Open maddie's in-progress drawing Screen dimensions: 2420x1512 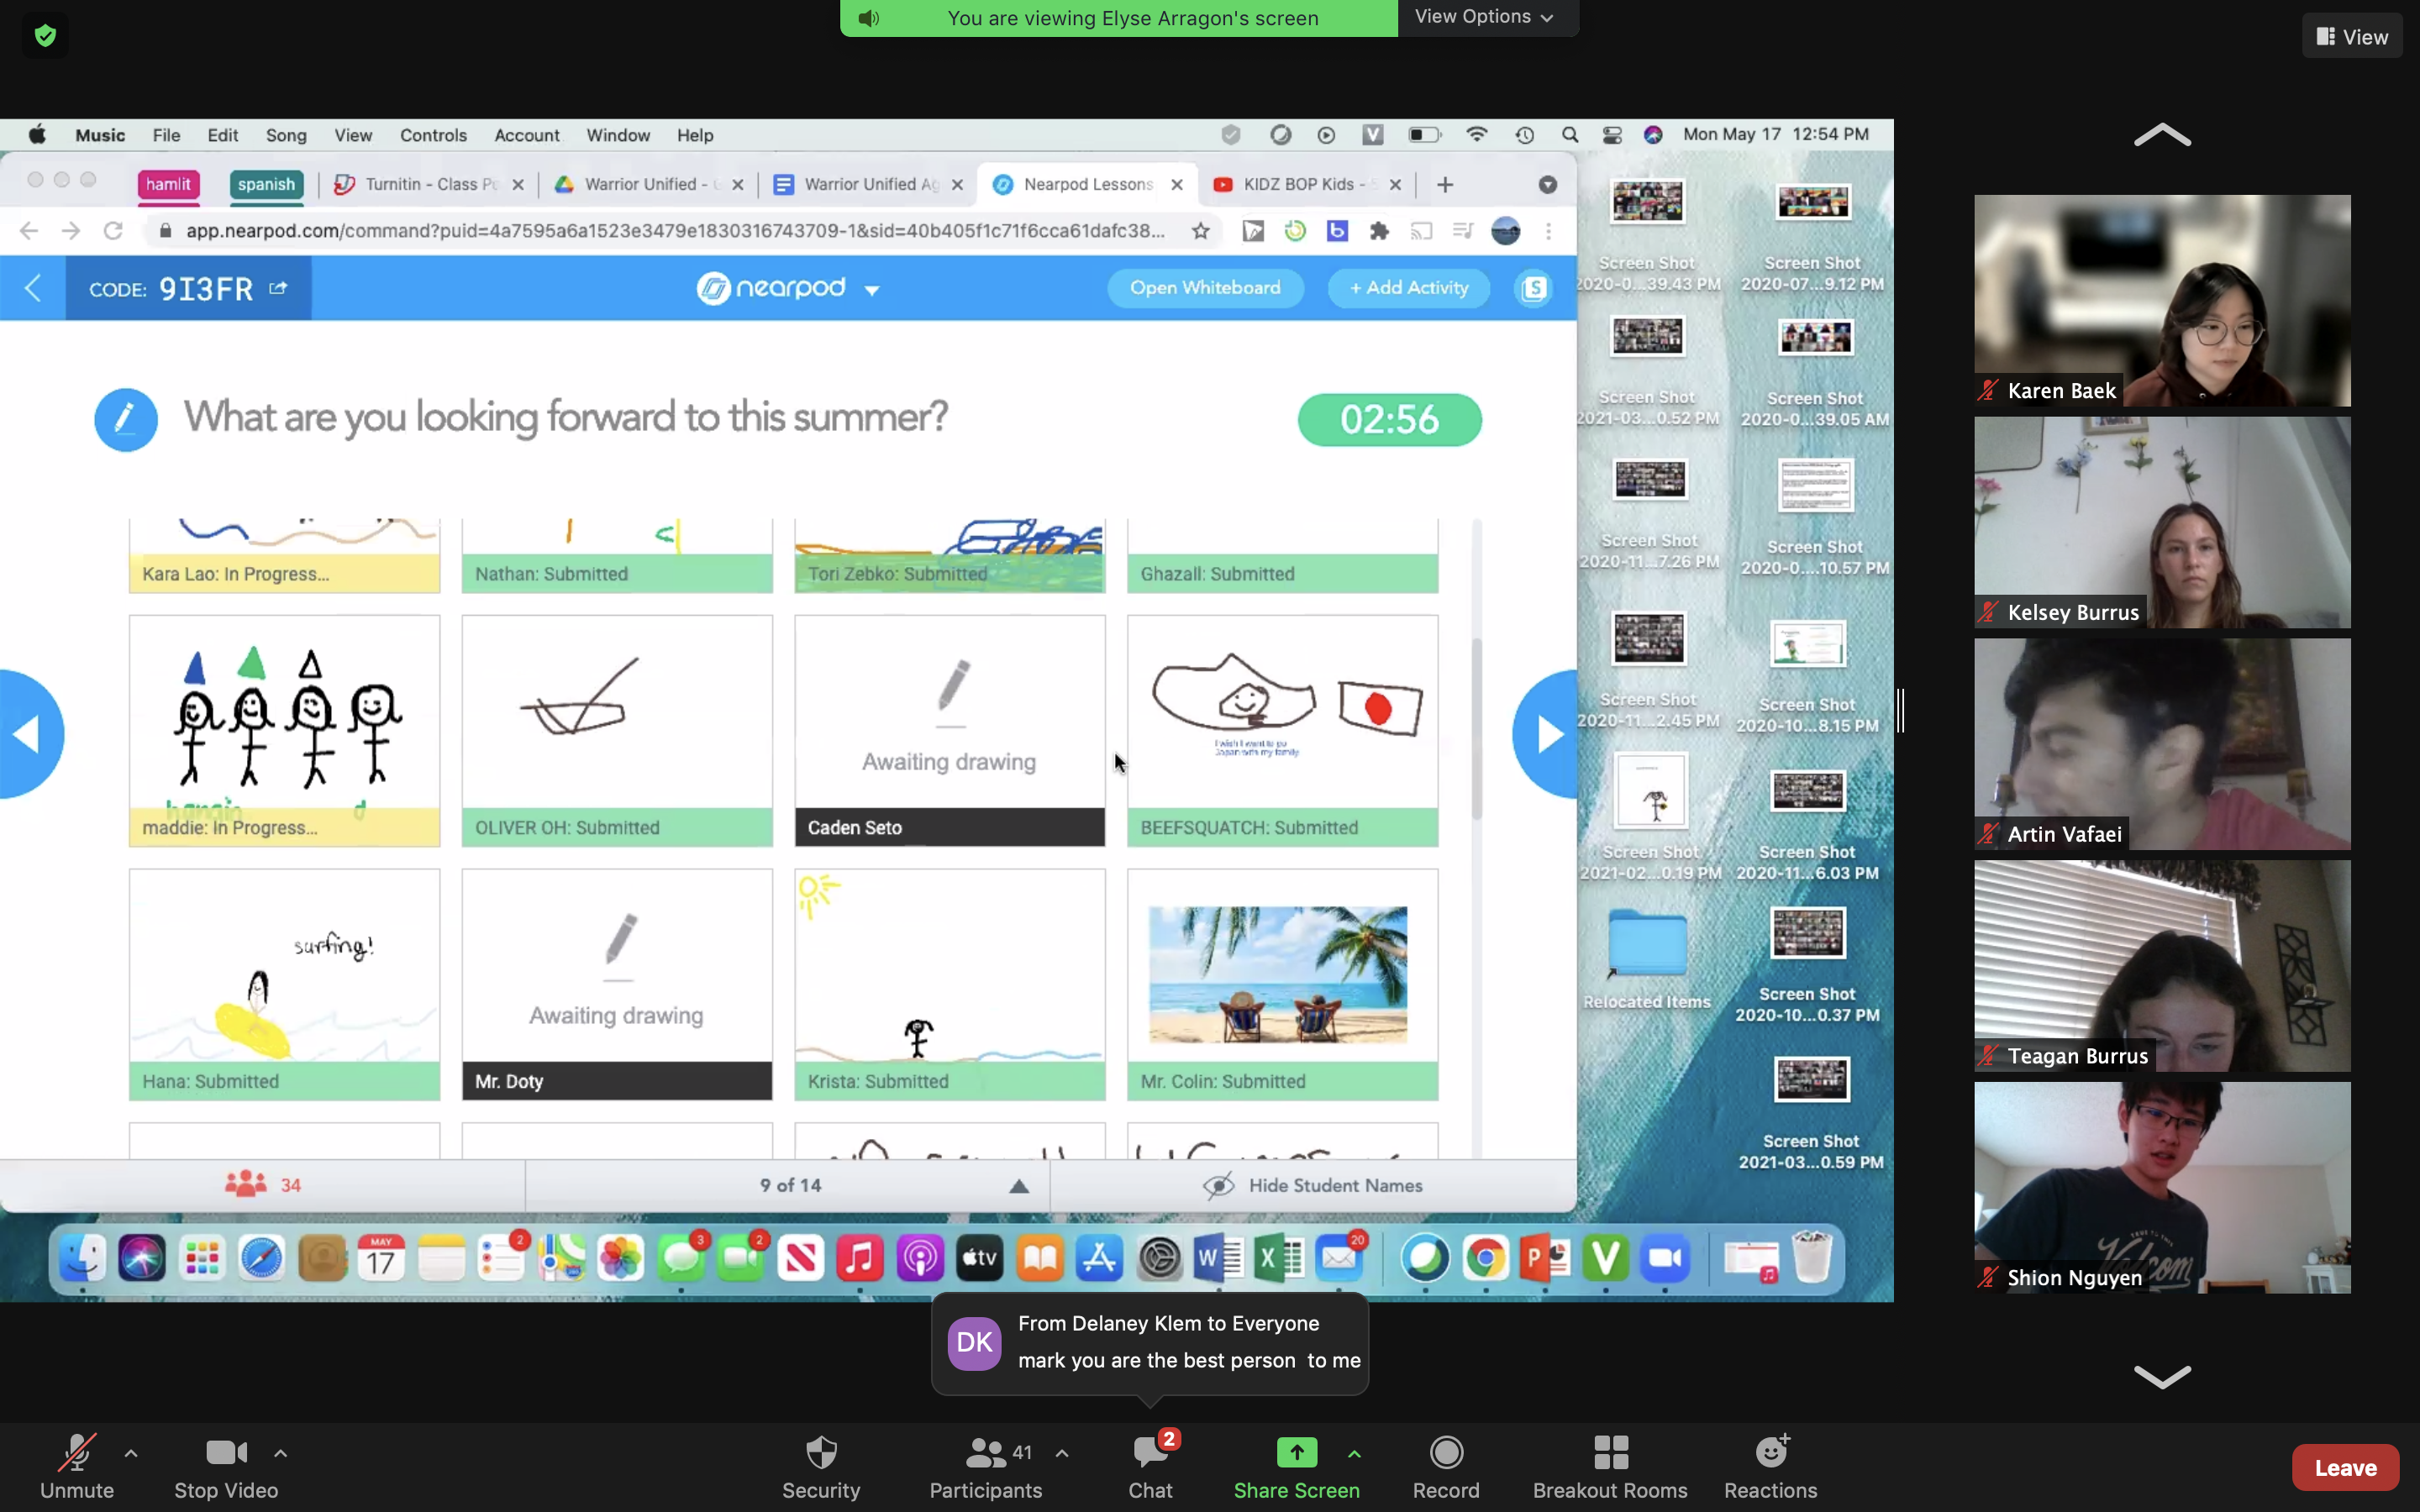click(284, 730)
